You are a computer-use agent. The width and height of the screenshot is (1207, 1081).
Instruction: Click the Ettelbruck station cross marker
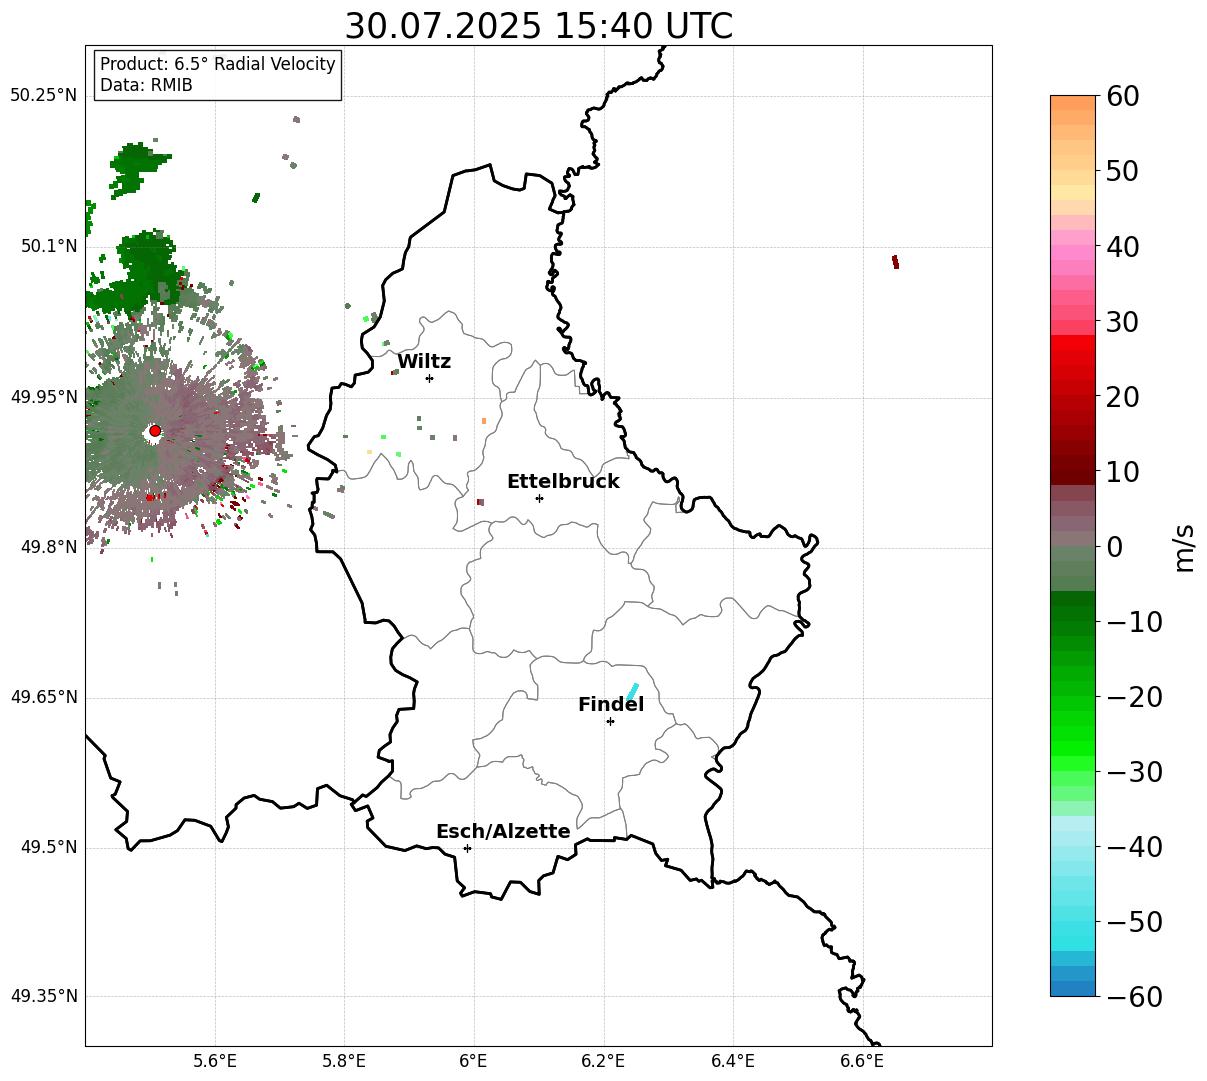pos(539,498)
